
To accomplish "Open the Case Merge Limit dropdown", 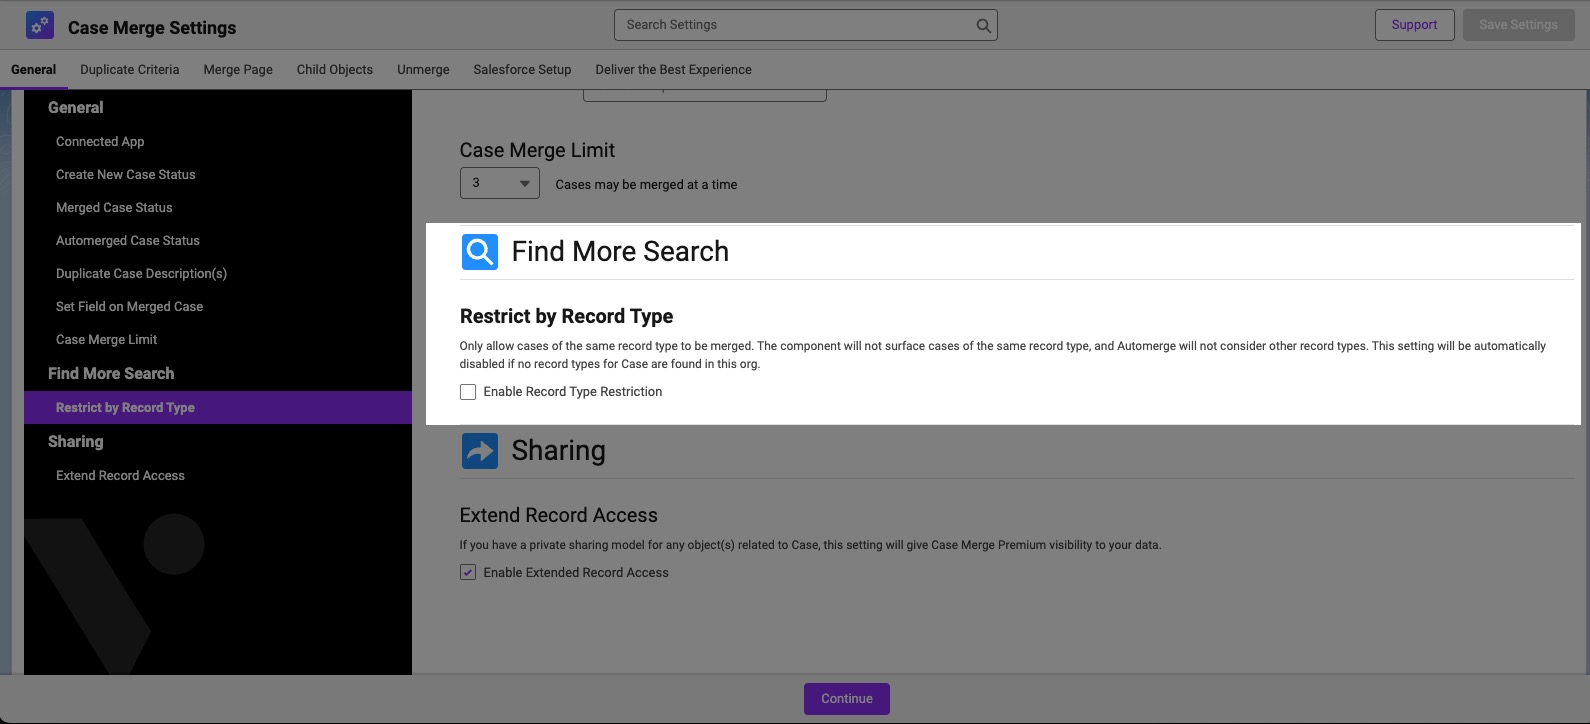I will click(500, 183).
